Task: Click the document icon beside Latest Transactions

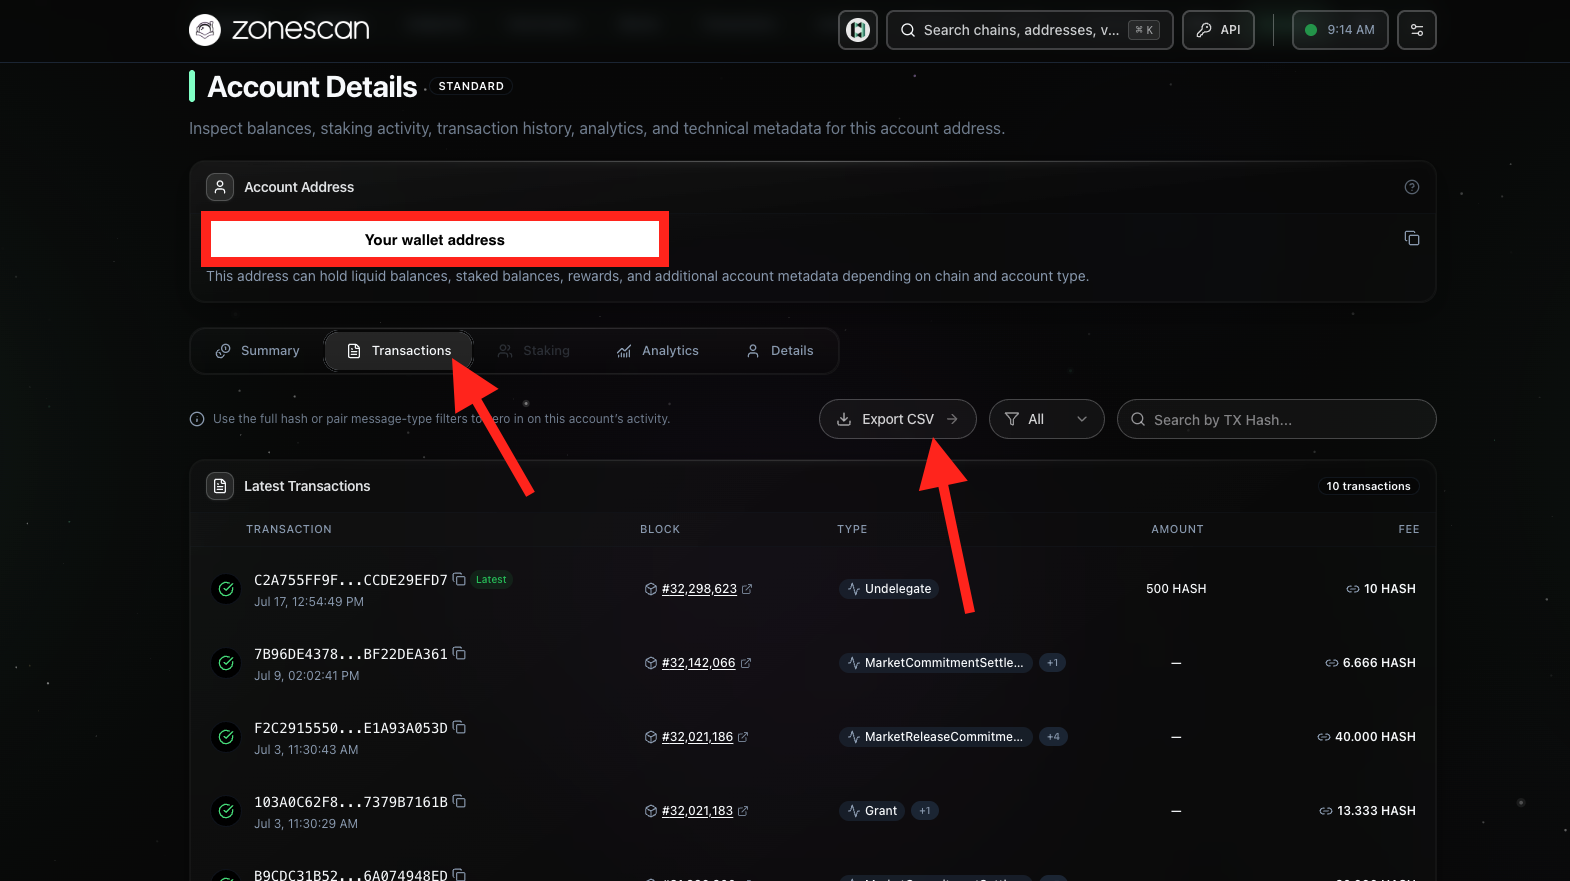Action: pyautogui.click(x=220, y=486)
